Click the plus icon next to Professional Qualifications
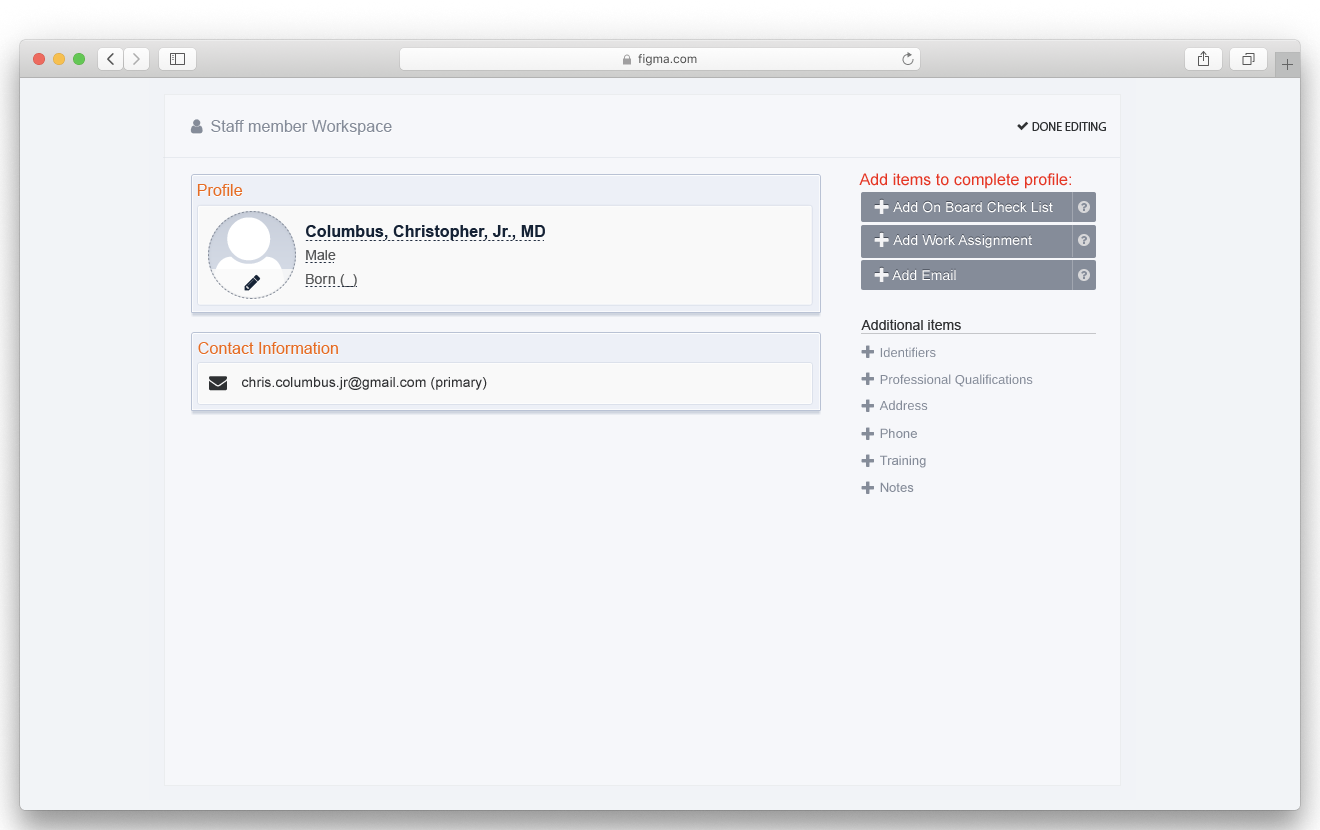This screenshot has width=1320, height=830. [868, 379]
